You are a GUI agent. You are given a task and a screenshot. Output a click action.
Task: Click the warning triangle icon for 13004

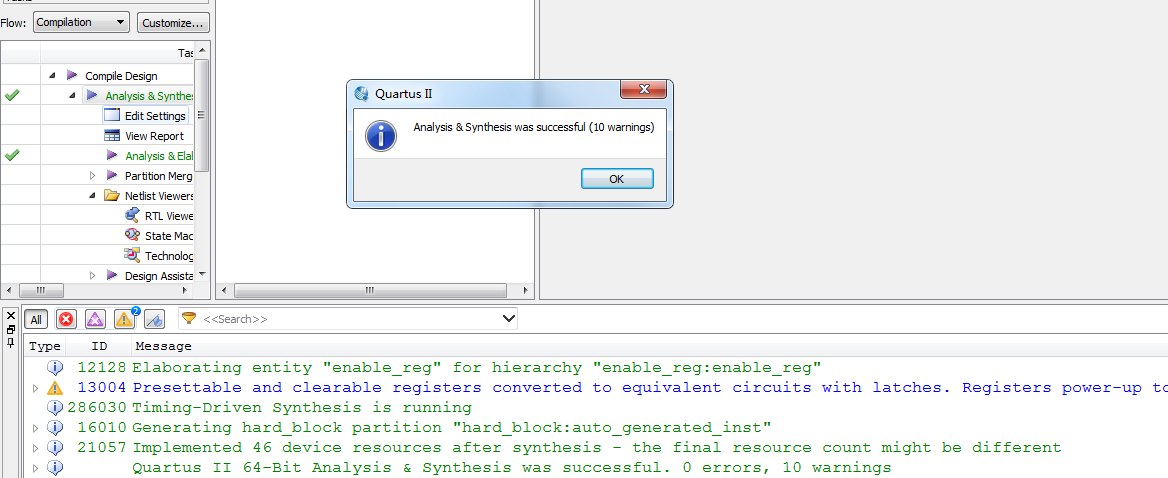55,388
